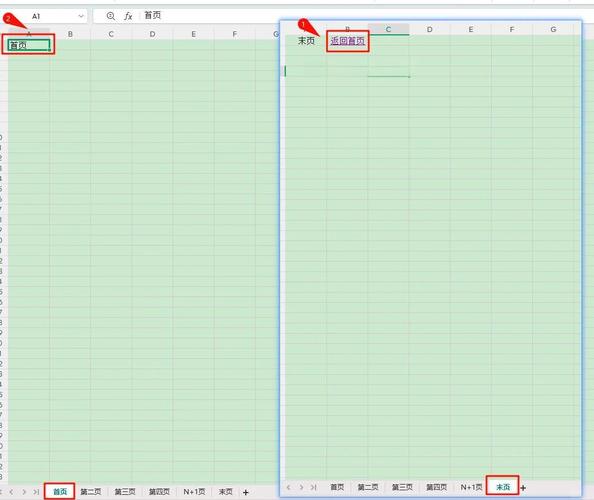The image size is (594, 500).
Task: Switch to 第四页 sheet tab in left window
Action: [x=159, y=492]
